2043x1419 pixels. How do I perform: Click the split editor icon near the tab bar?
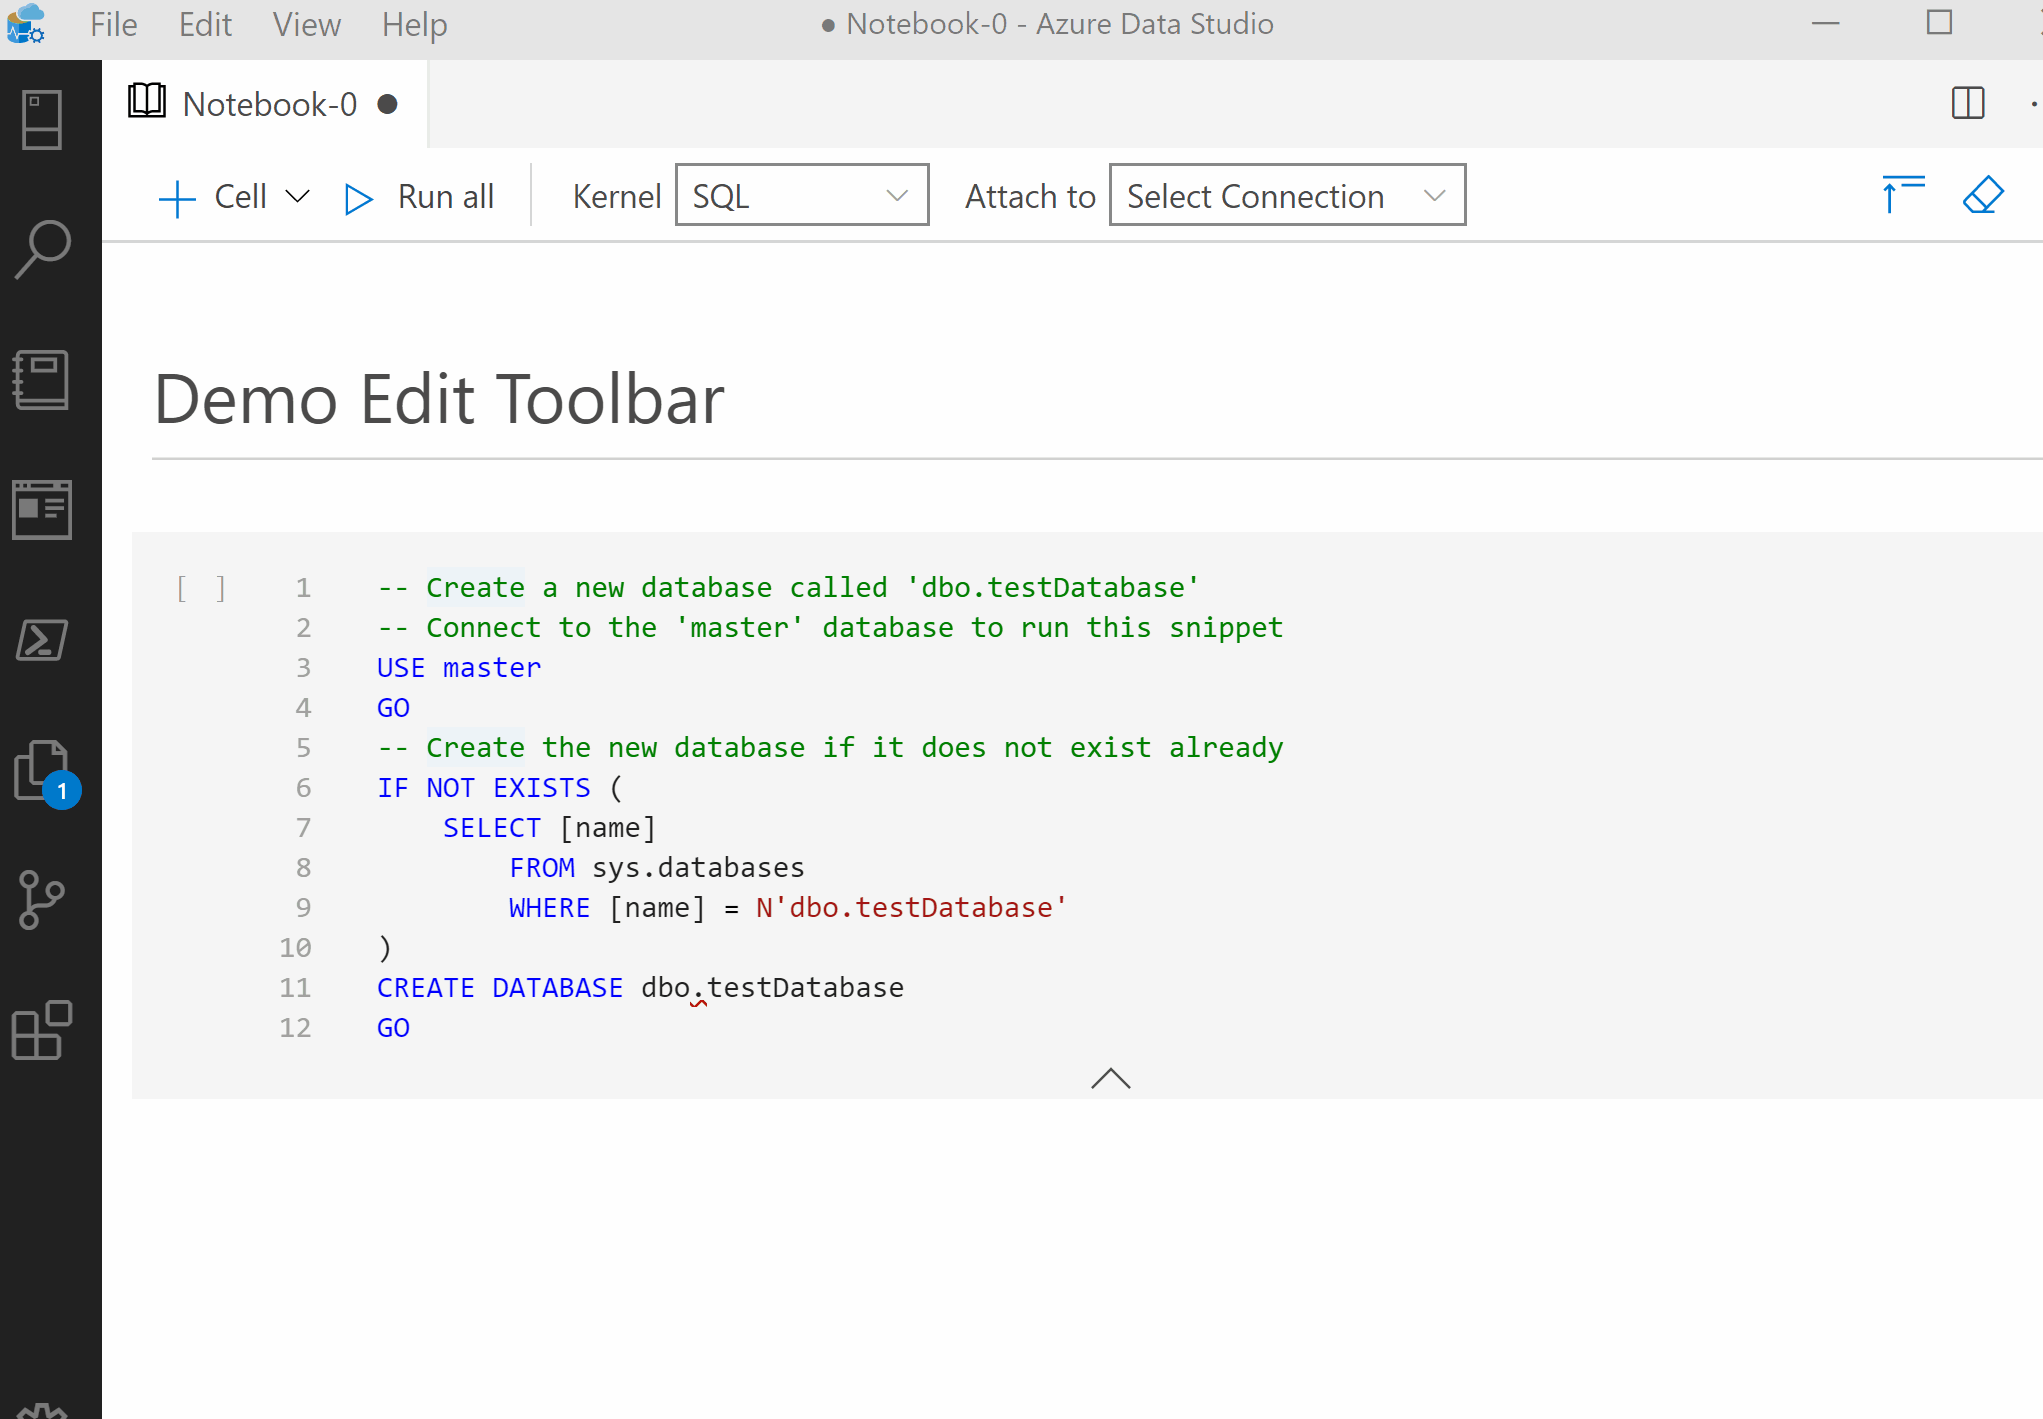tap(1968, 102)
